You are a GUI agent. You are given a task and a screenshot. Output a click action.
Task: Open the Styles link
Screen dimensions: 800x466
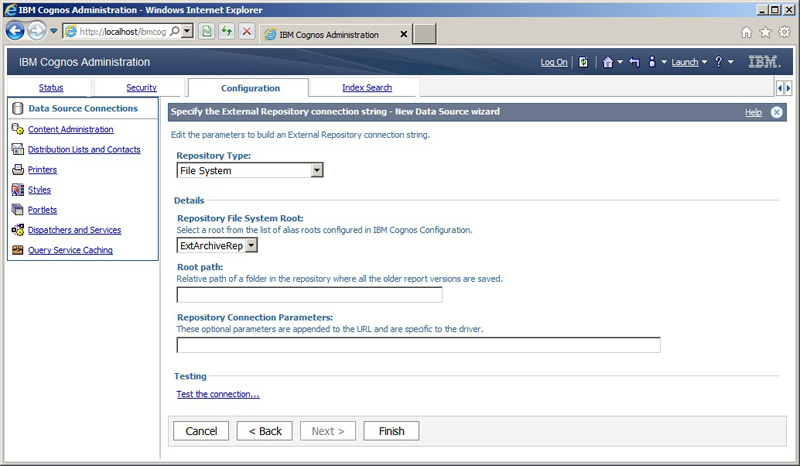click(39, 190)
